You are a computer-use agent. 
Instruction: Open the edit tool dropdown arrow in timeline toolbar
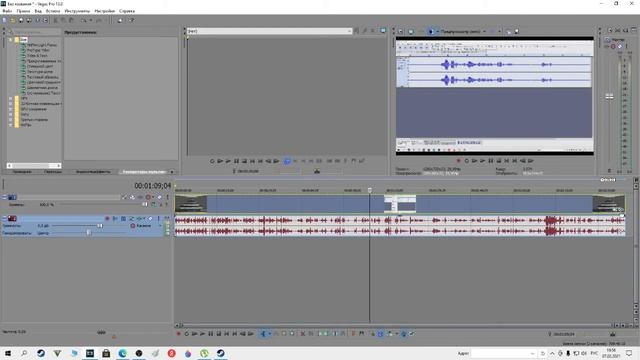point(270,334)
